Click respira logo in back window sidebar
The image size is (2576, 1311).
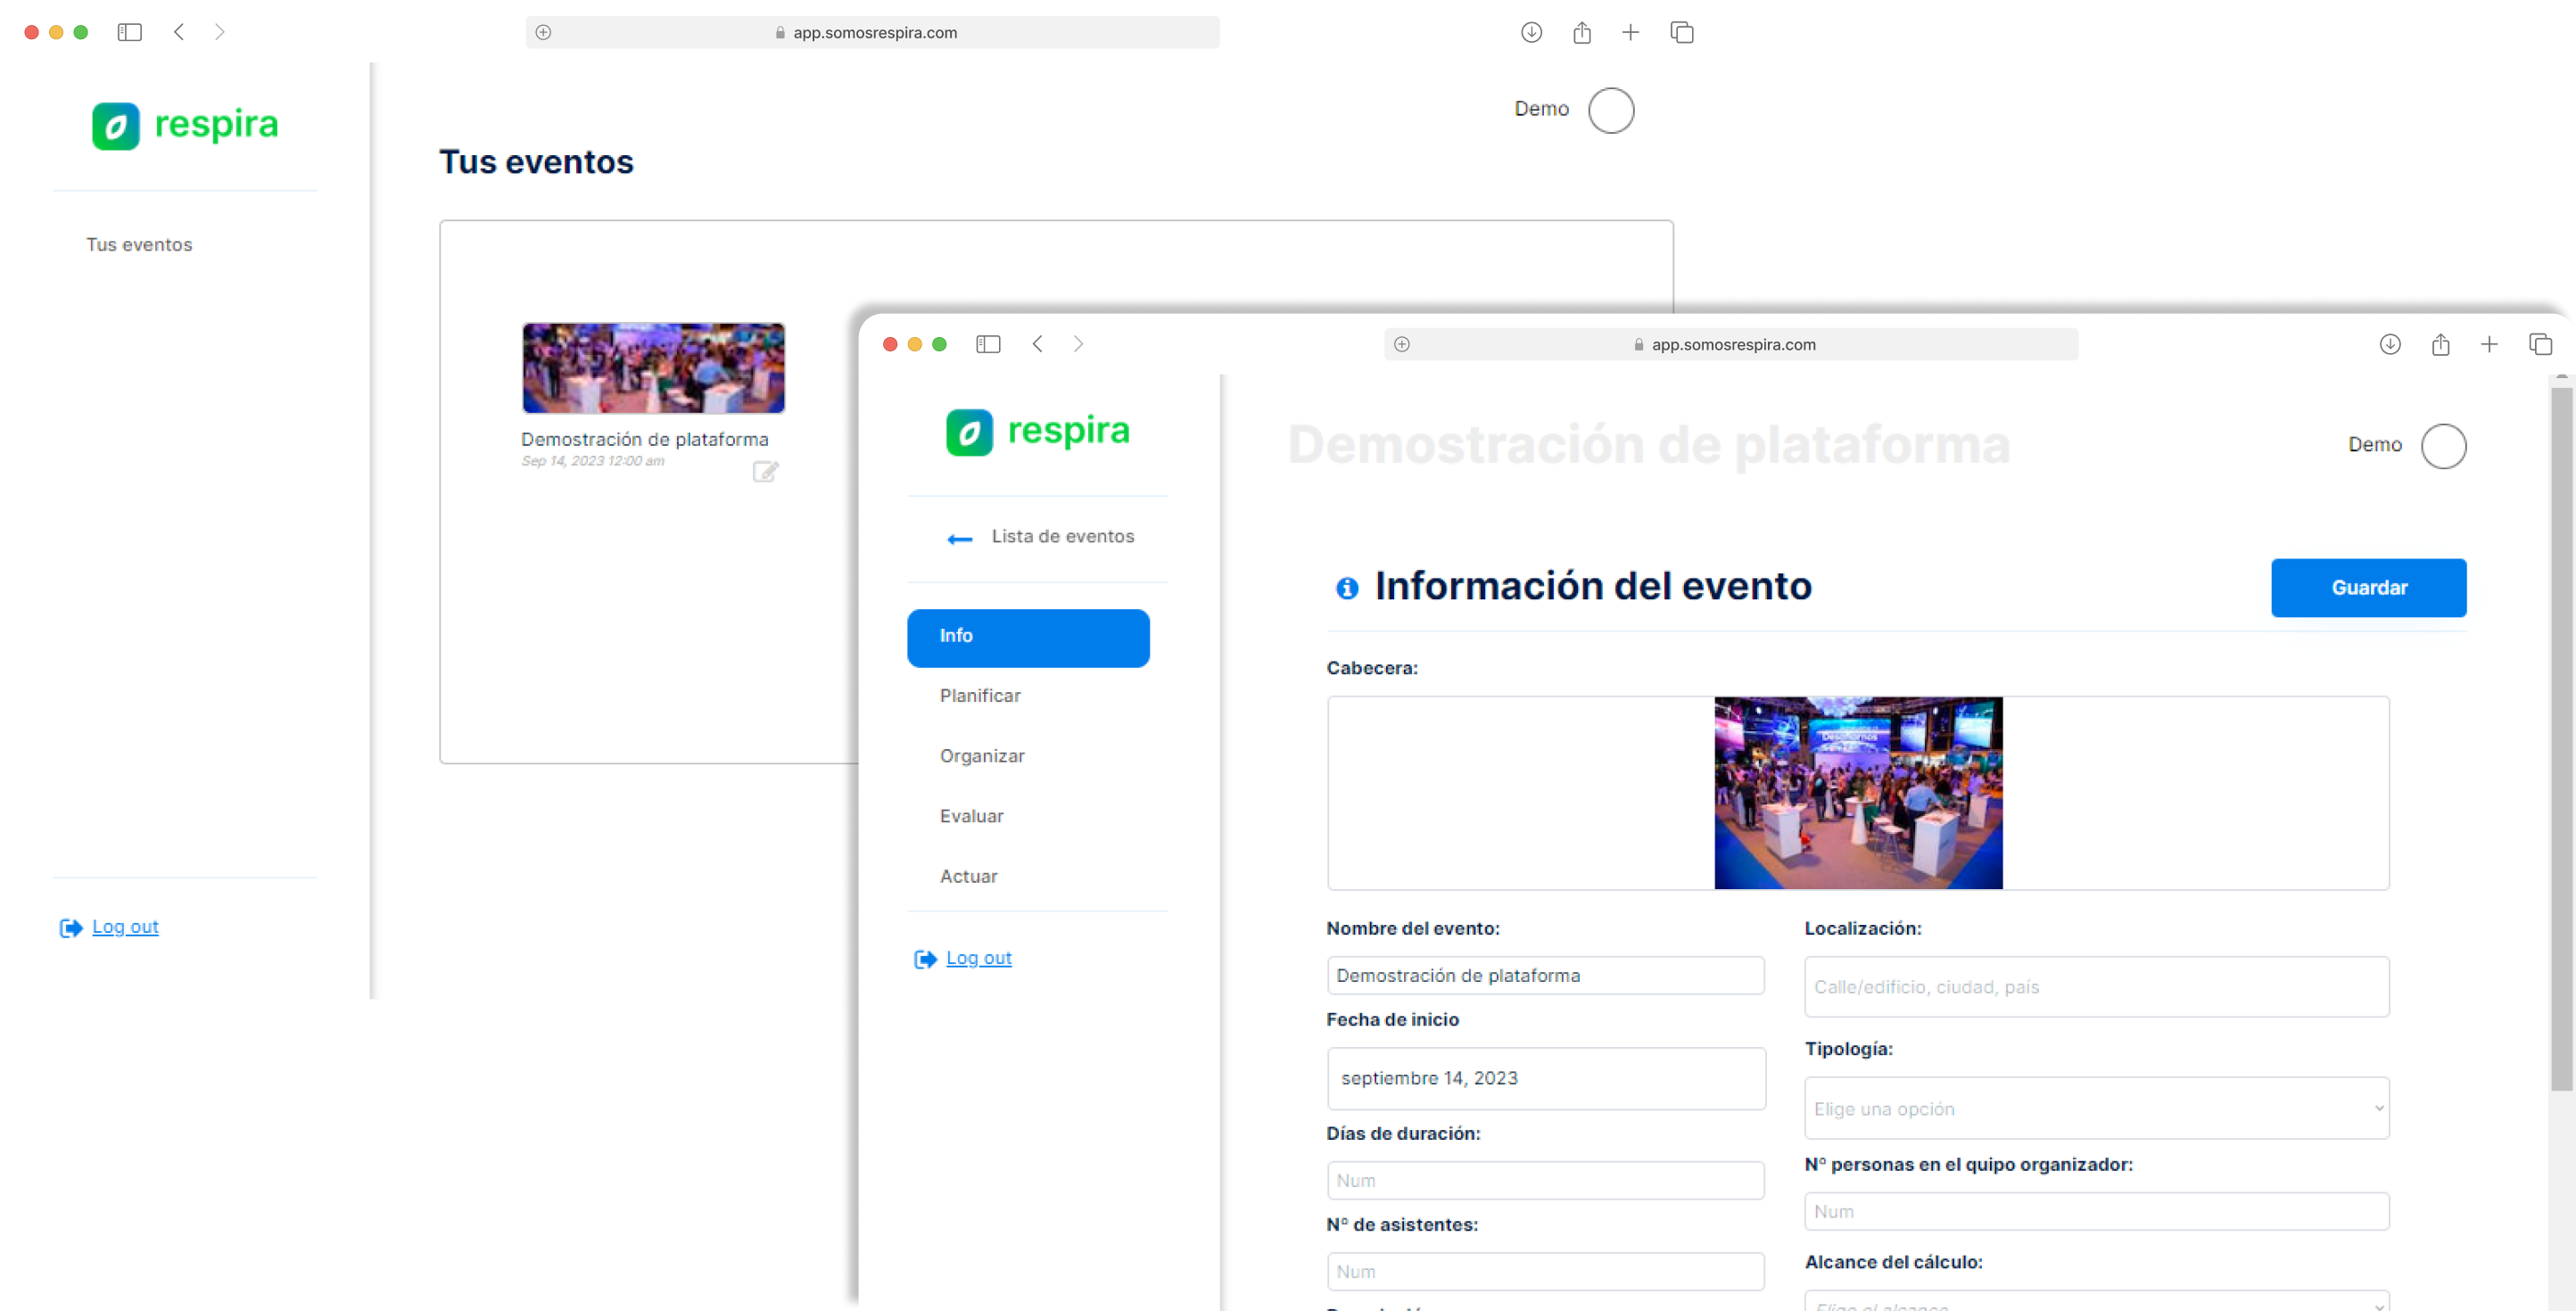click(x=185, y=125)
